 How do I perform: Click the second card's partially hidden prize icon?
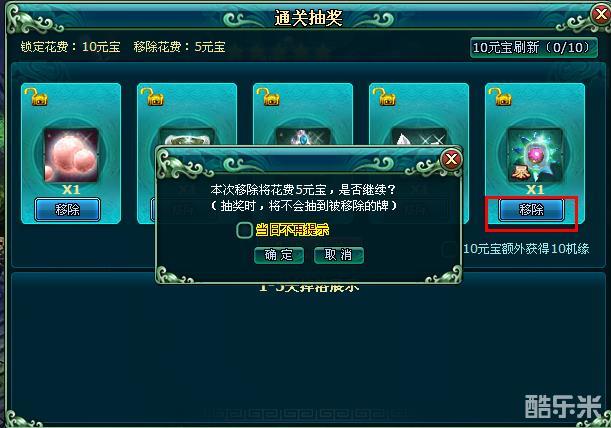click(x=187, y=136)
